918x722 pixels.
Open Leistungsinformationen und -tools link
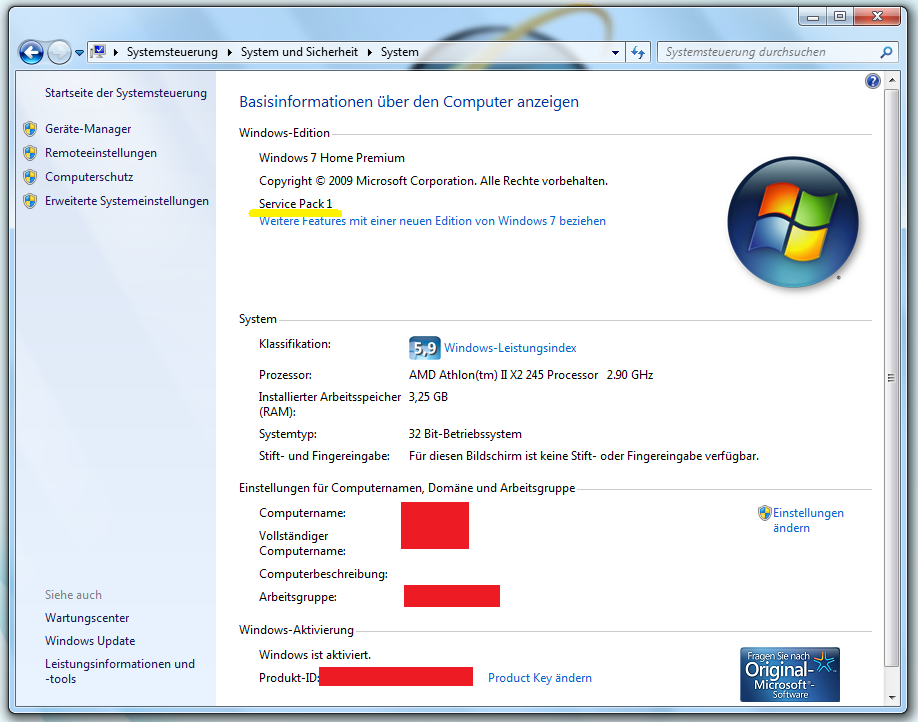pos(120,671)
